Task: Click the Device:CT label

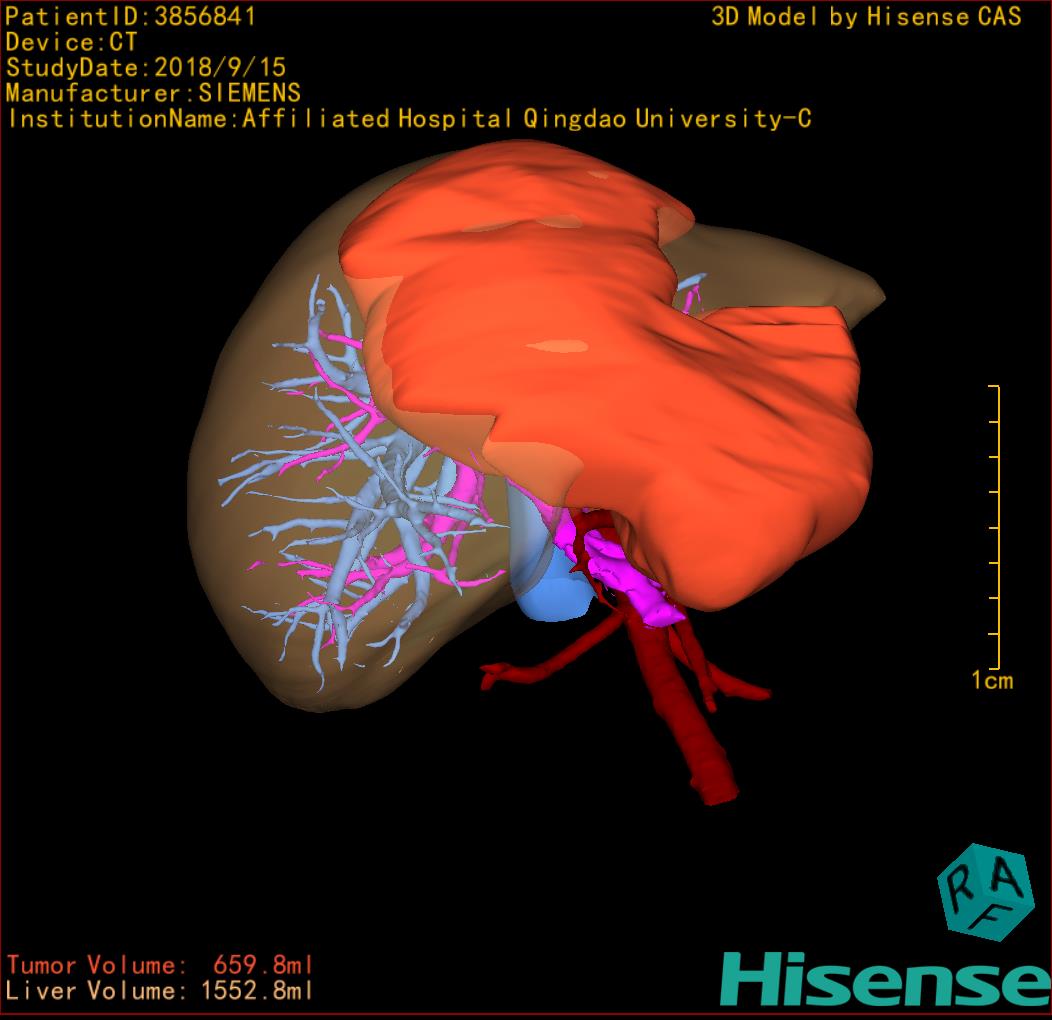Action: point(71,43)
